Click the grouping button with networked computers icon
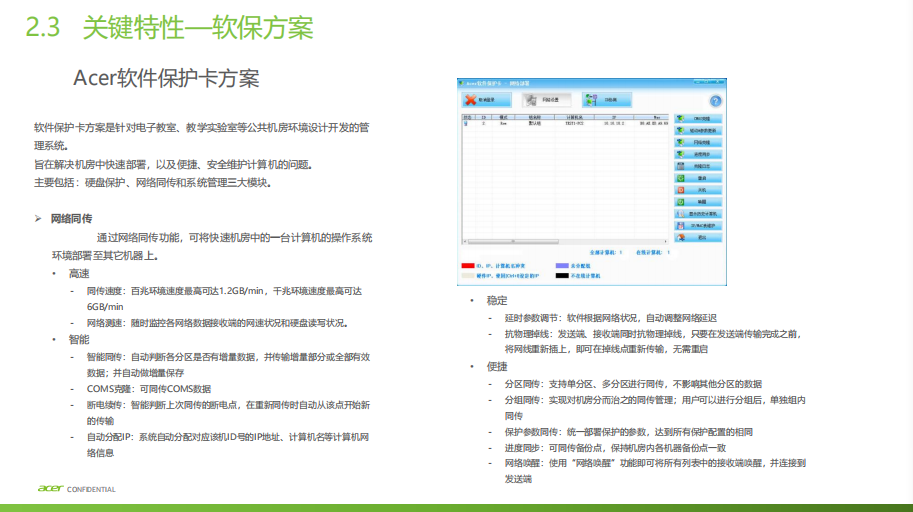Screen dimensions: 913x512 [606, 100]
